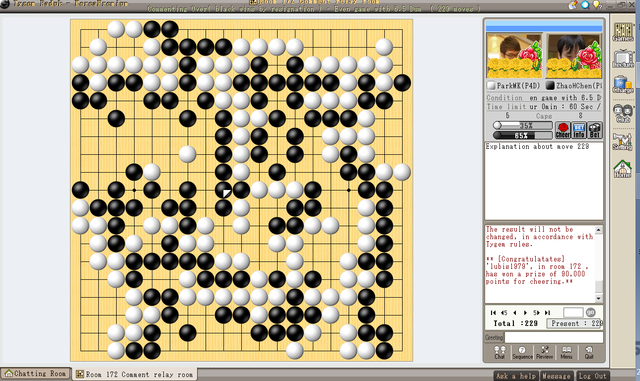This screenshot has height=381, width=640.
Task: Click the Bet dice button
Action: click(x=595, y=130)
